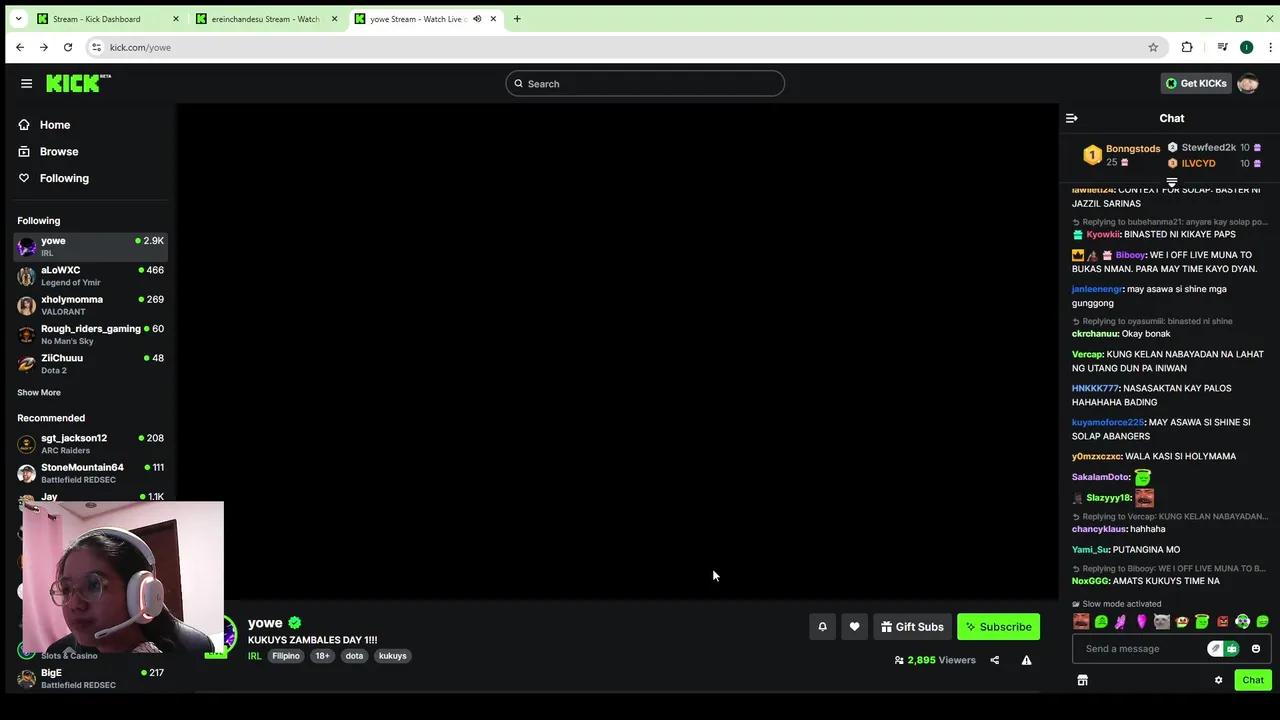Open aLoWXC channel from sidebar
Viewport: 1280px width, 720px height.
91,275
